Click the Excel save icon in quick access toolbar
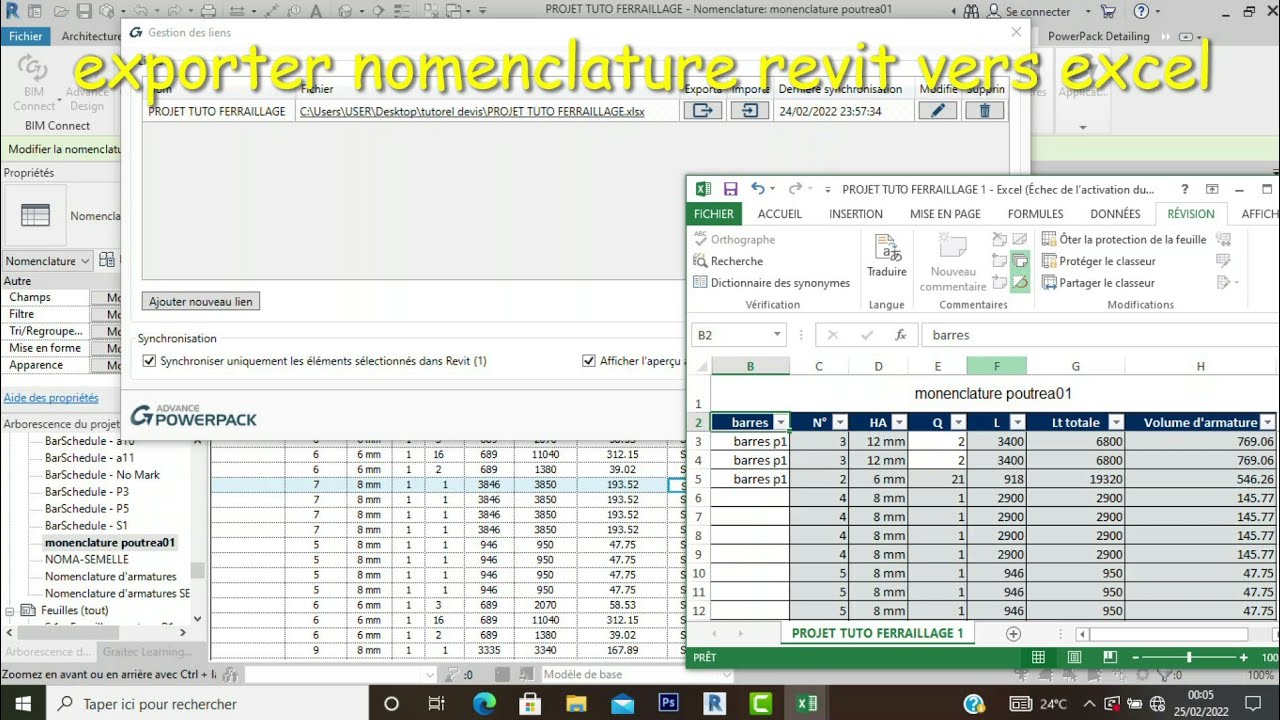The image size is (1280, 720). point(730,189)
